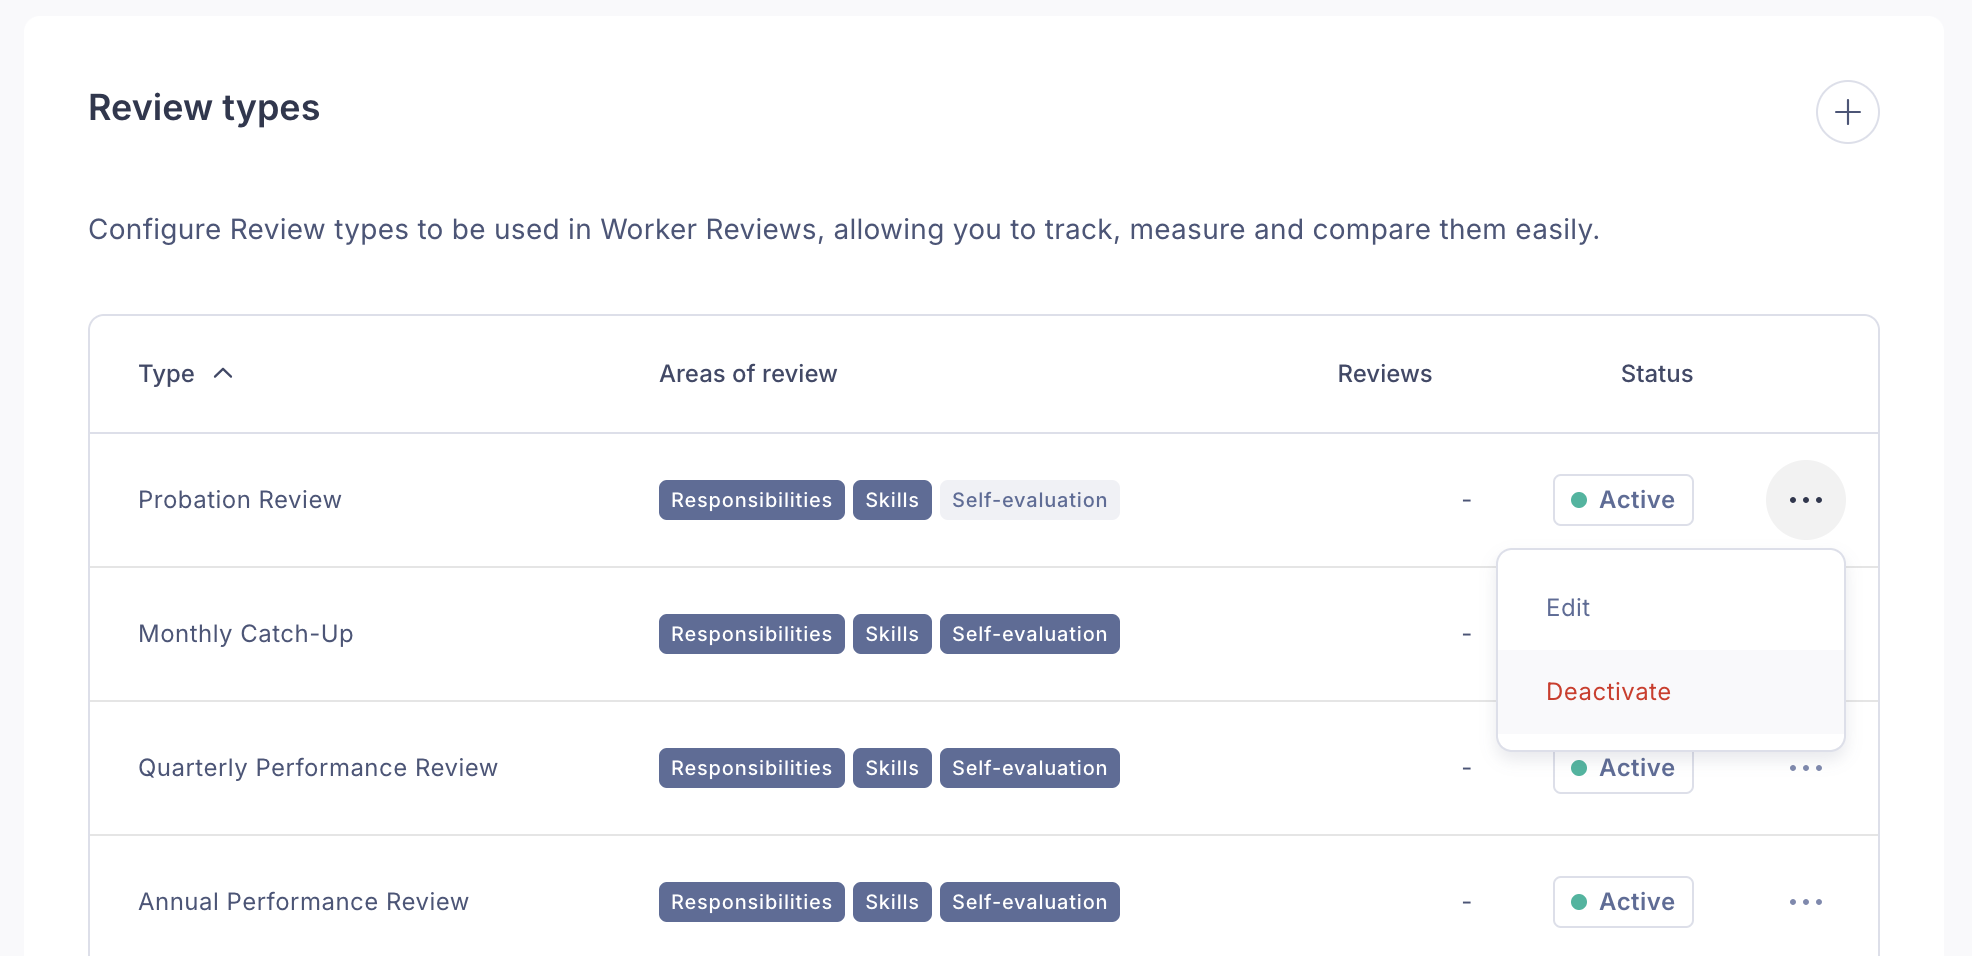Screen dimensions: 1972x956
Task: Open the Probation Review three-dot menu
Action: [1805, 500]
